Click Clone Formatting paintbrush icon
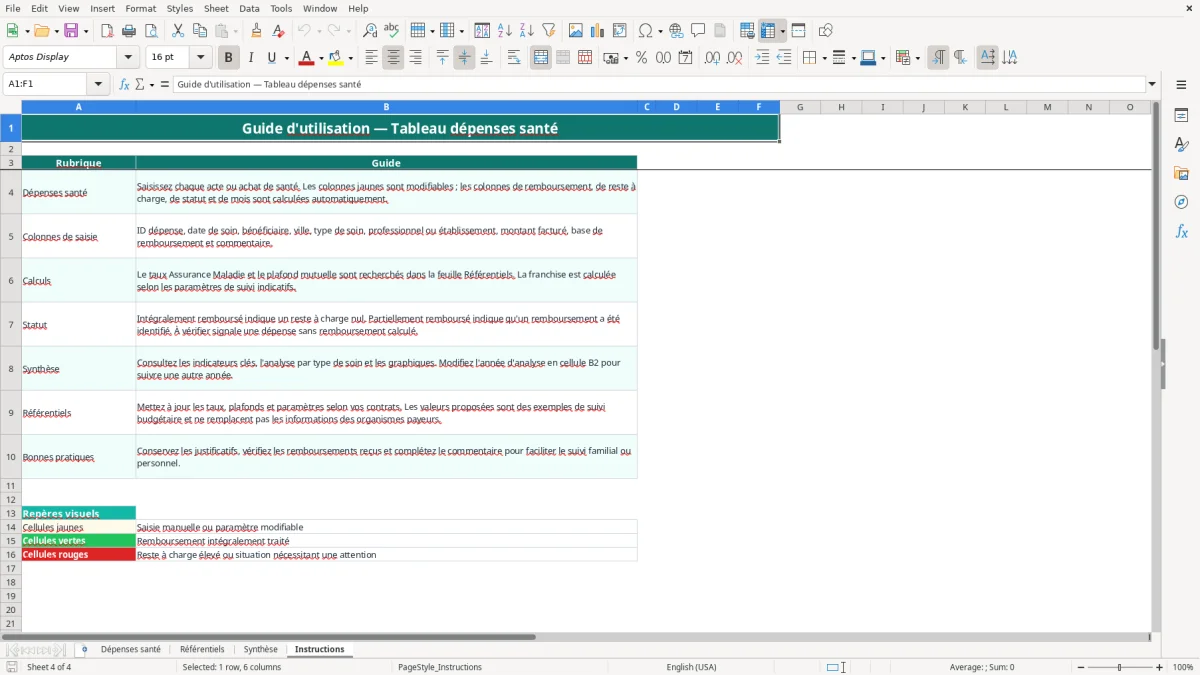This screenshot has width=1200, height=675. click(x=256, y=31)
